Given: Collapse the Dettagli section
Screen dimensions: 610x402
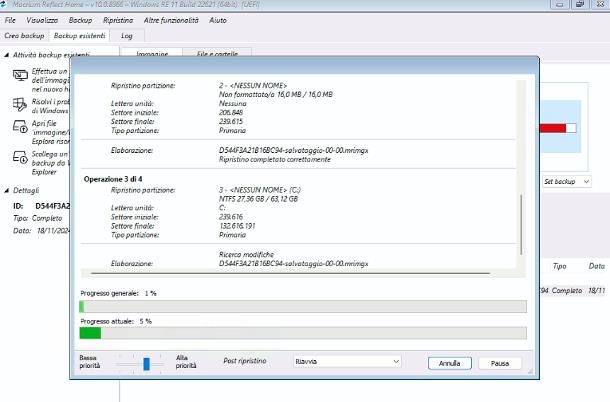Looking at the screenshot, I should pyautogui.click(x=7, y=191).
